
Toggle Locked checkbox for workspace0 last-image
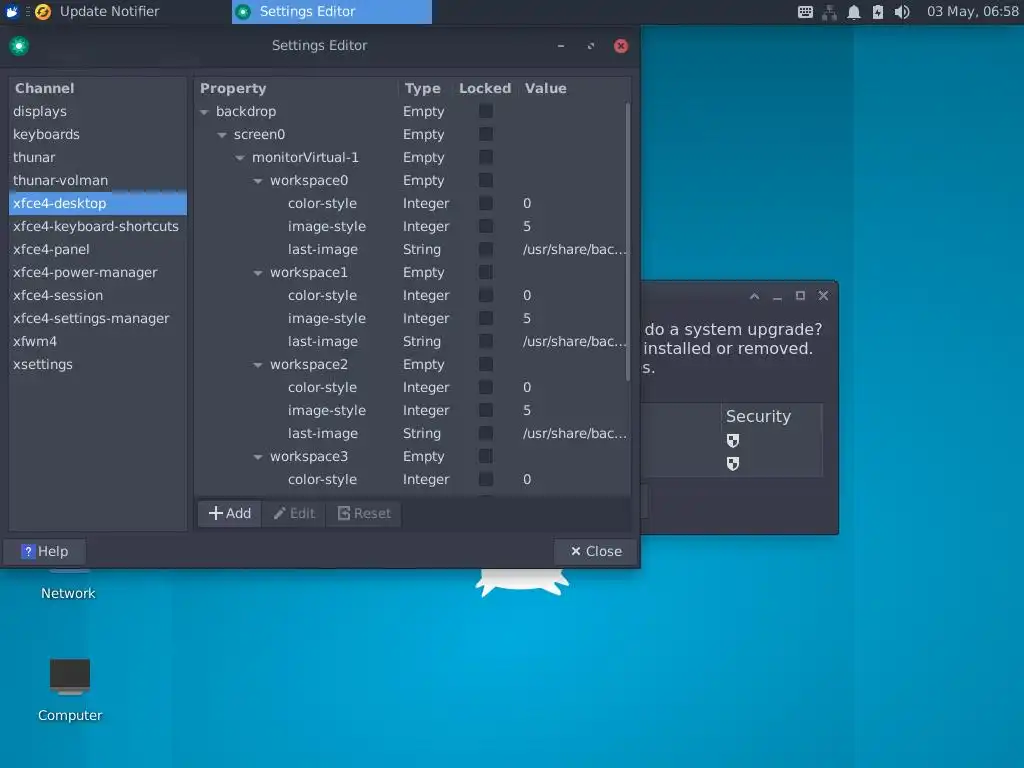[486, 249]
